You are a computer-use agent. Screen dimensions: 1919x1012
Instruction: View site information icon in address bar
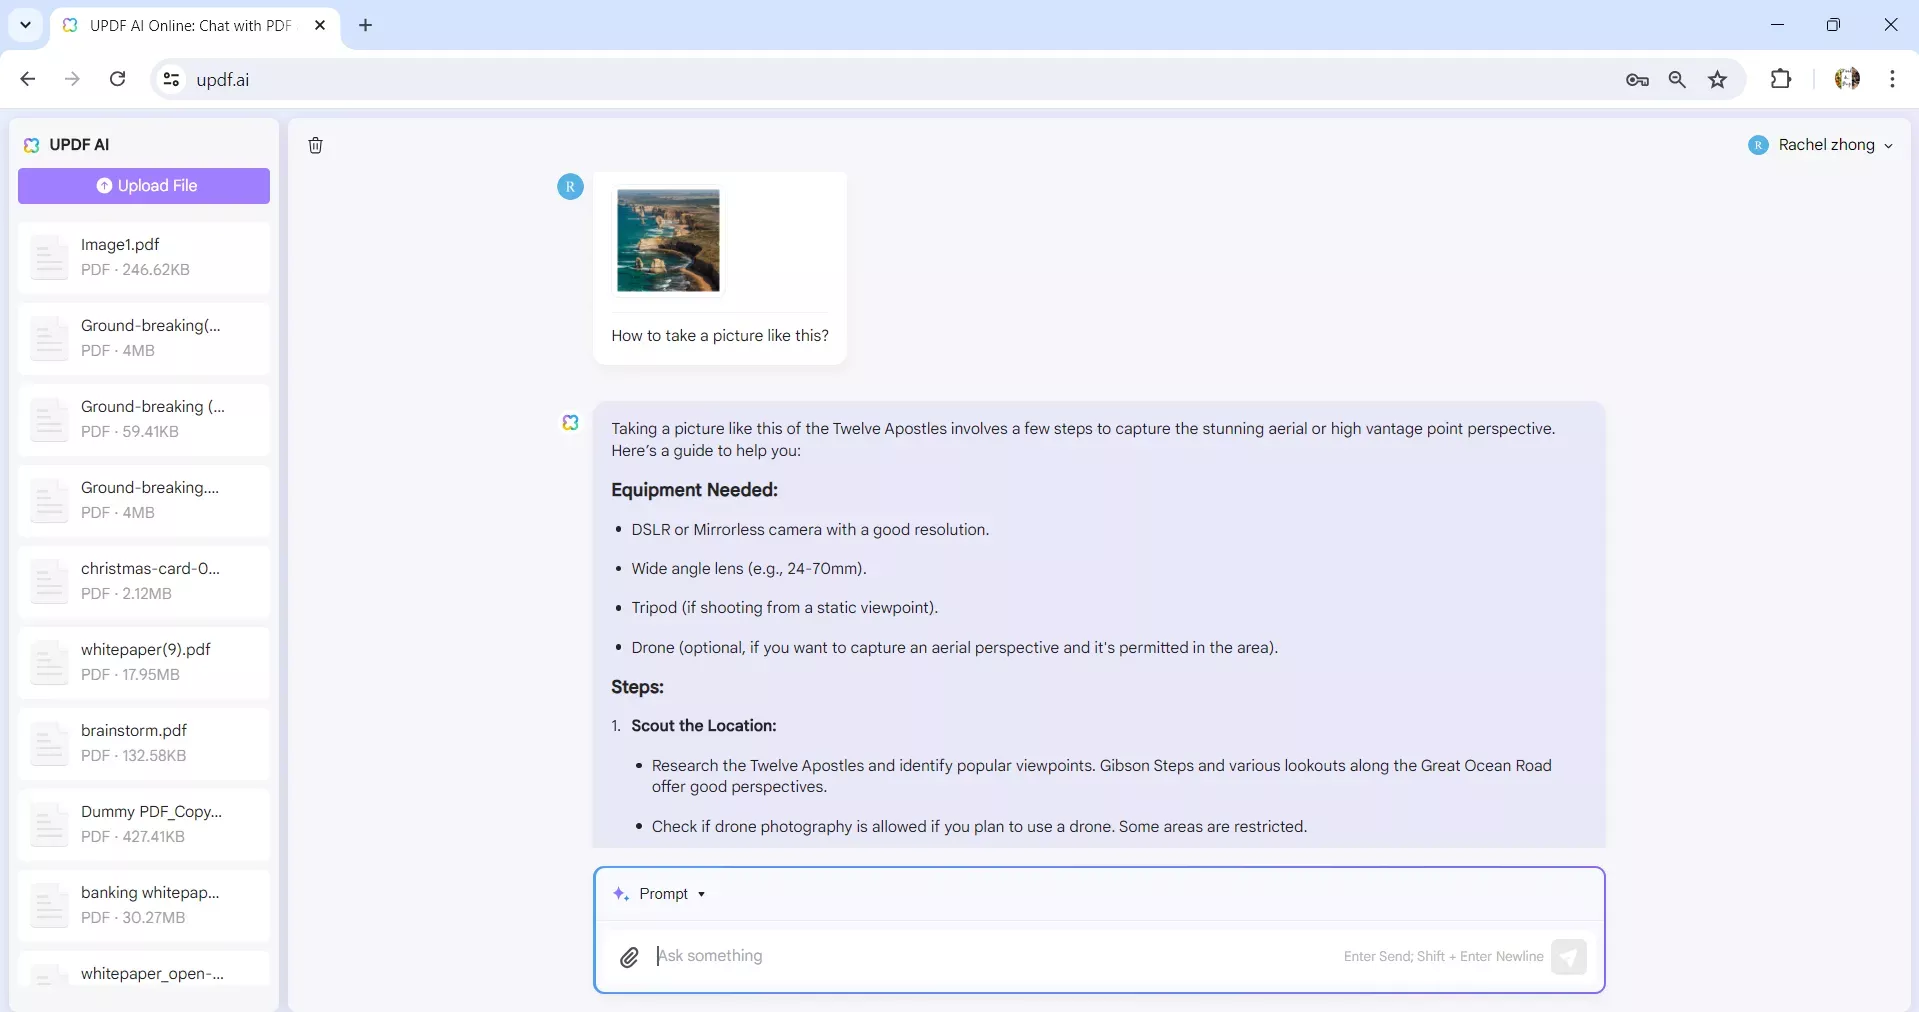(x=171, y=80)
